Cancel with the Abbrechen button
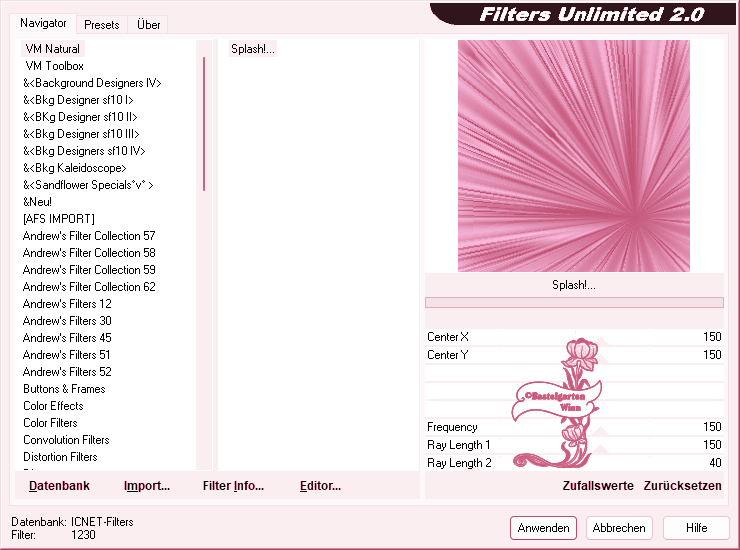740x550 pixels. 619,528
